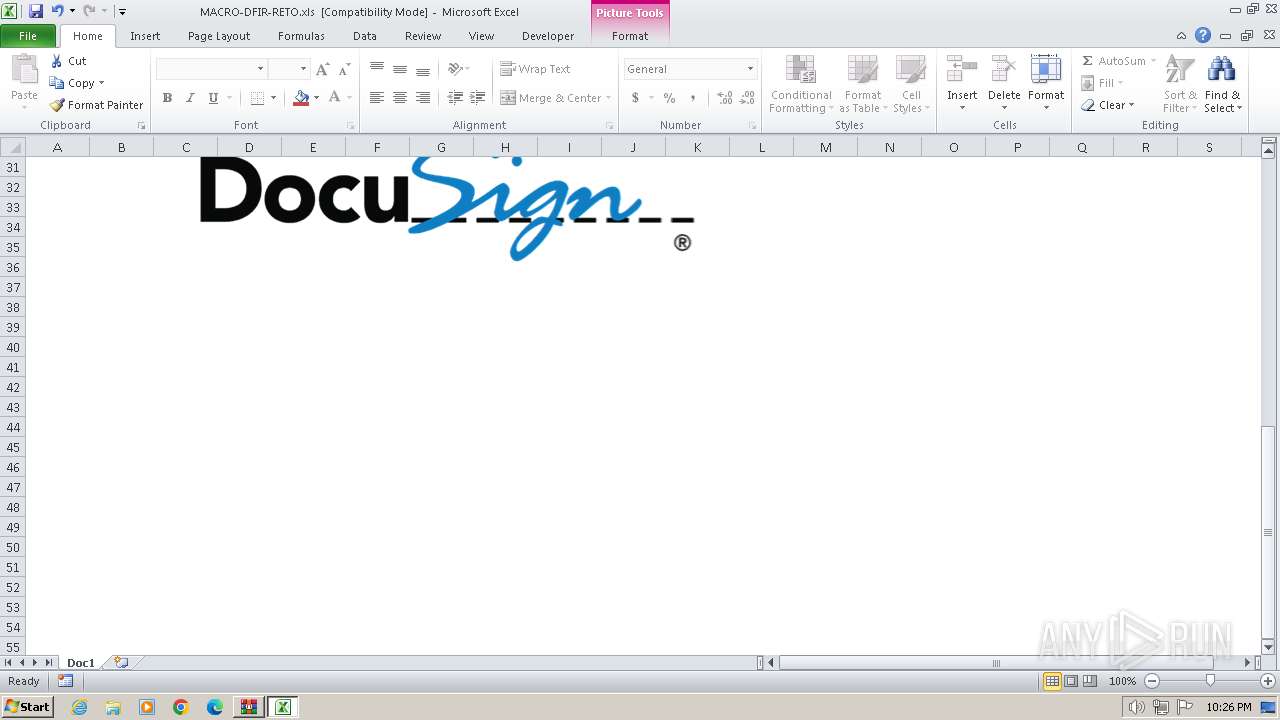This screenshot has height=720, width=1280.
Task: Align text right
Action: 423,98
